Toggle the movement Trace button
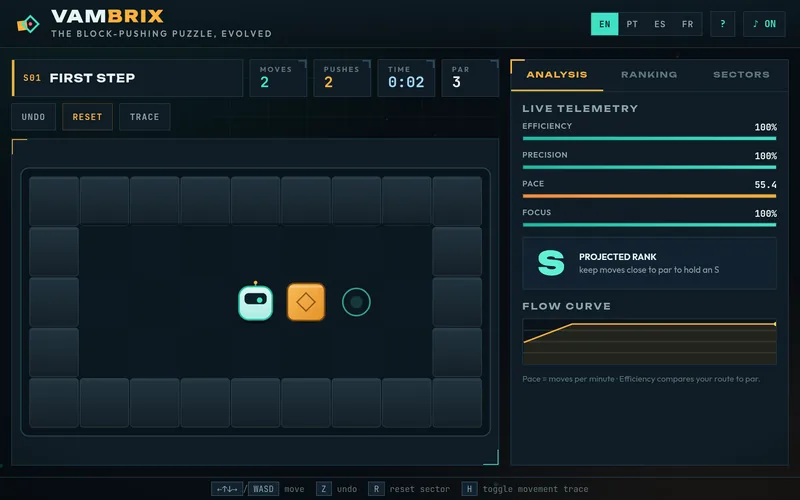The height and width of the screenshot is (500, 800). tap(144, 117)
